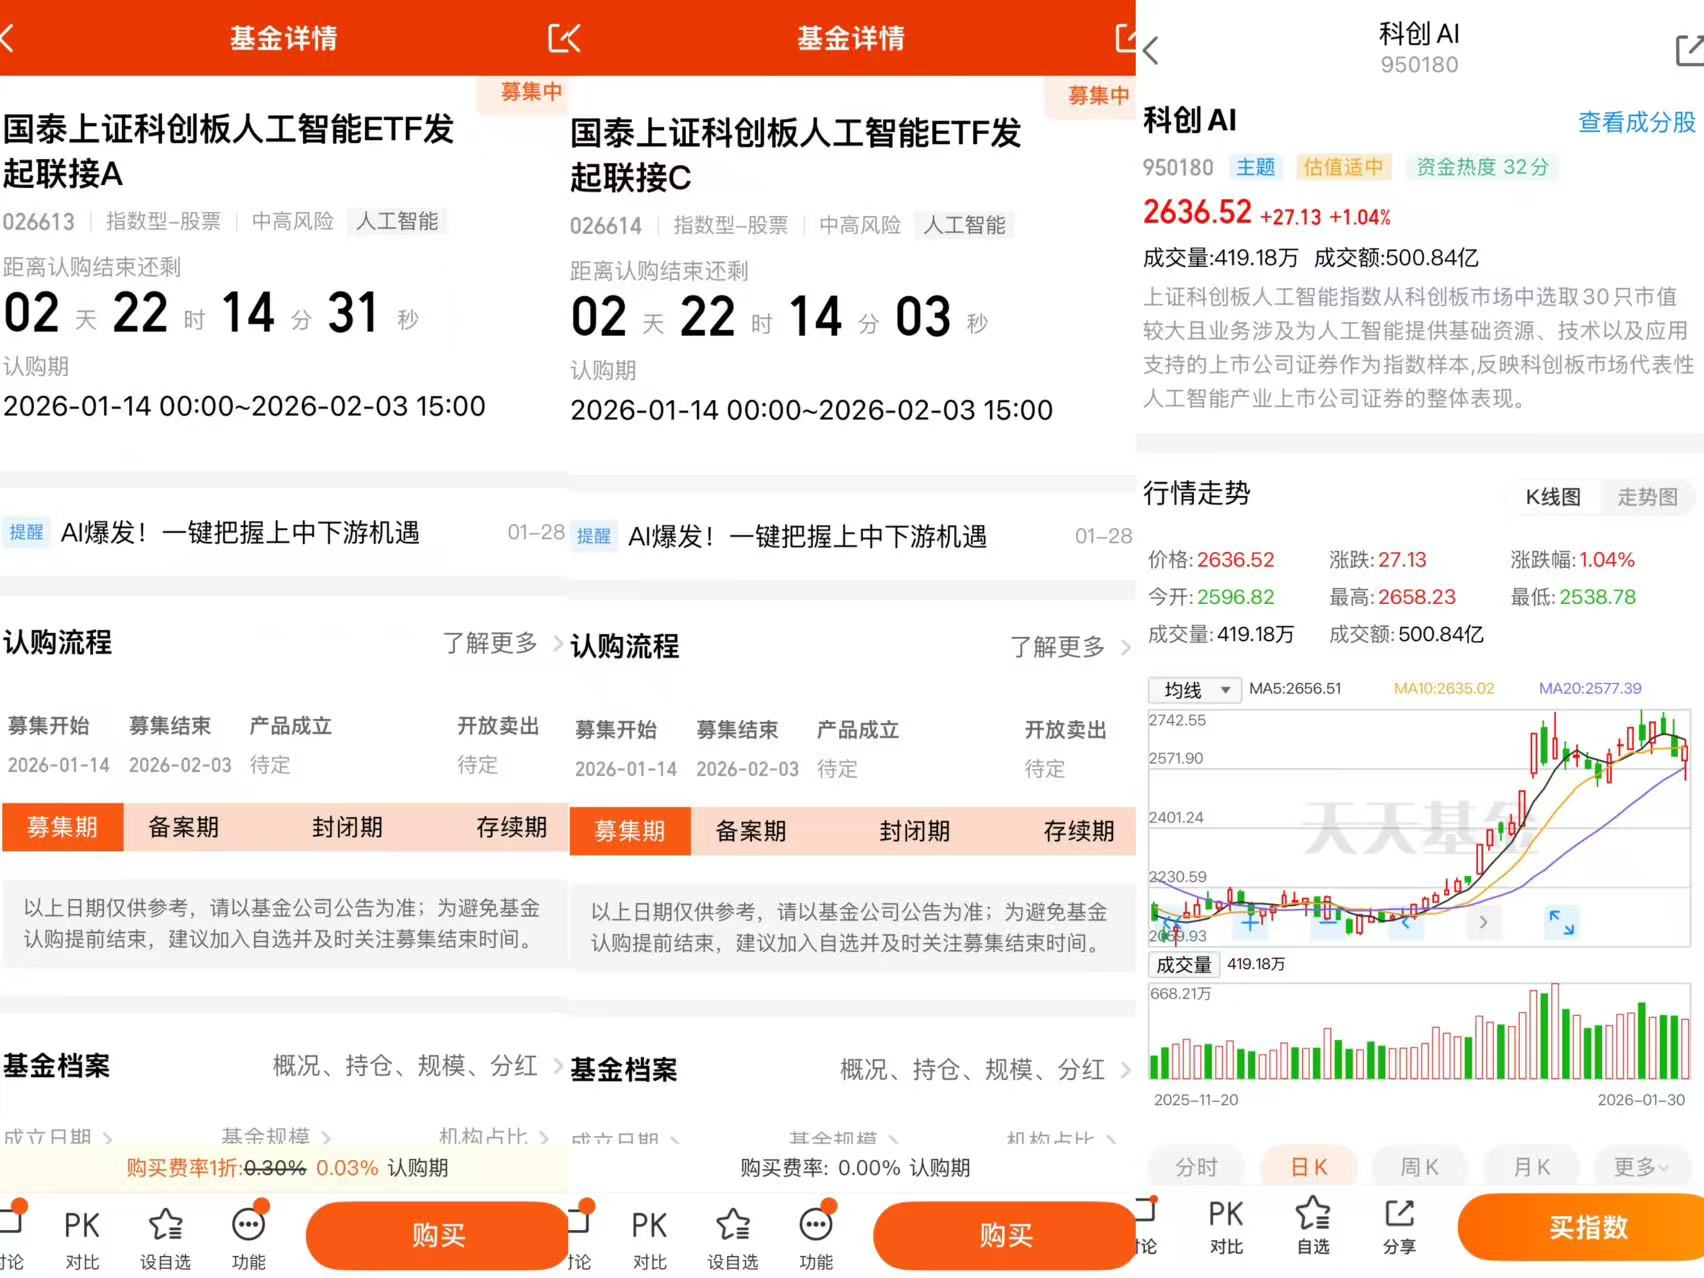Tap 分享 icon in index bottom bar
This screenshot has width=1704, height=1278.
(1399, 1227)
